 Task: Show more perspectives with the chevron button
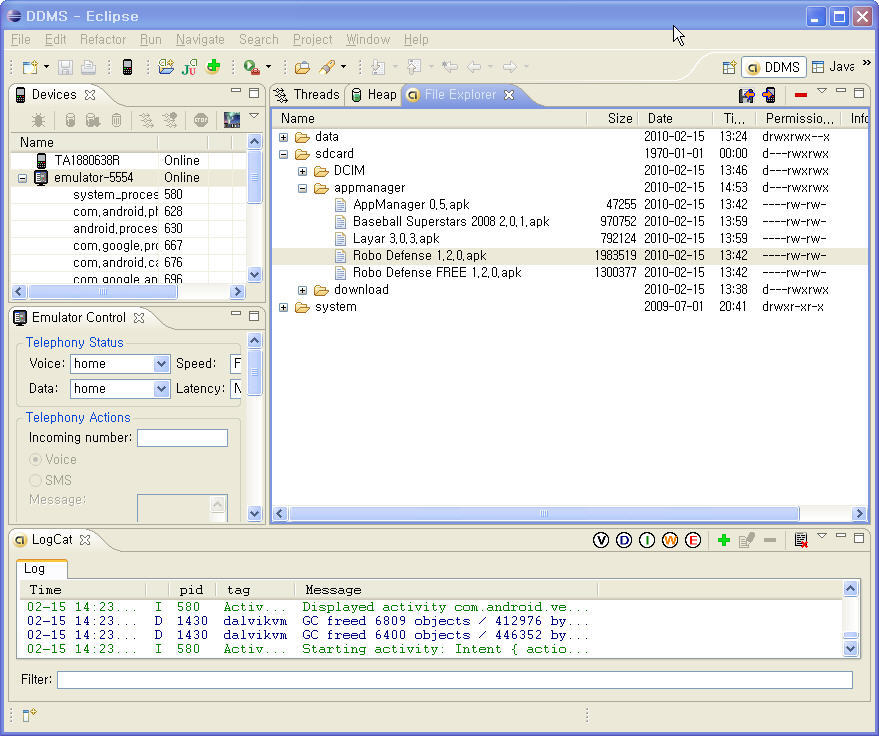point(867,63)
